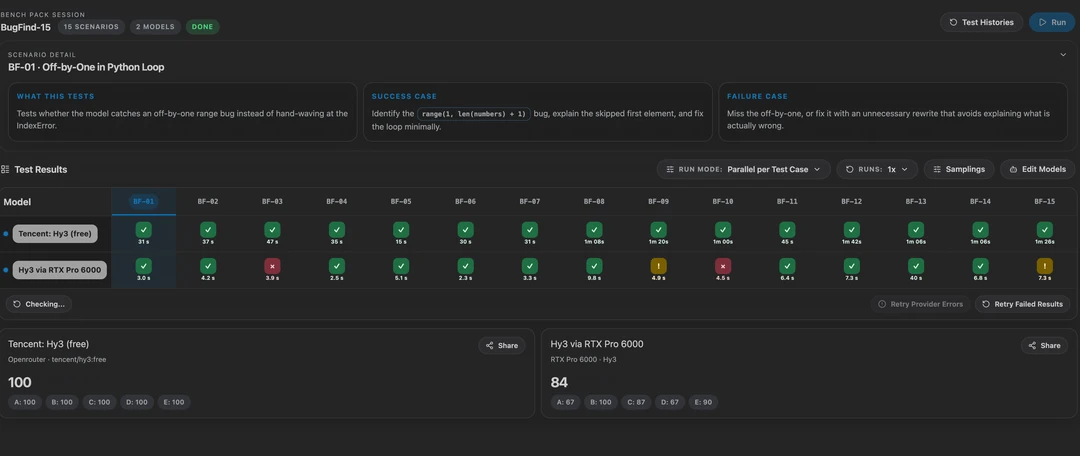Open Tencent Hy3 BF-15 pass result, 1m 26s
This screenshot has width=1080, height=456.
tap(1045, 230)
